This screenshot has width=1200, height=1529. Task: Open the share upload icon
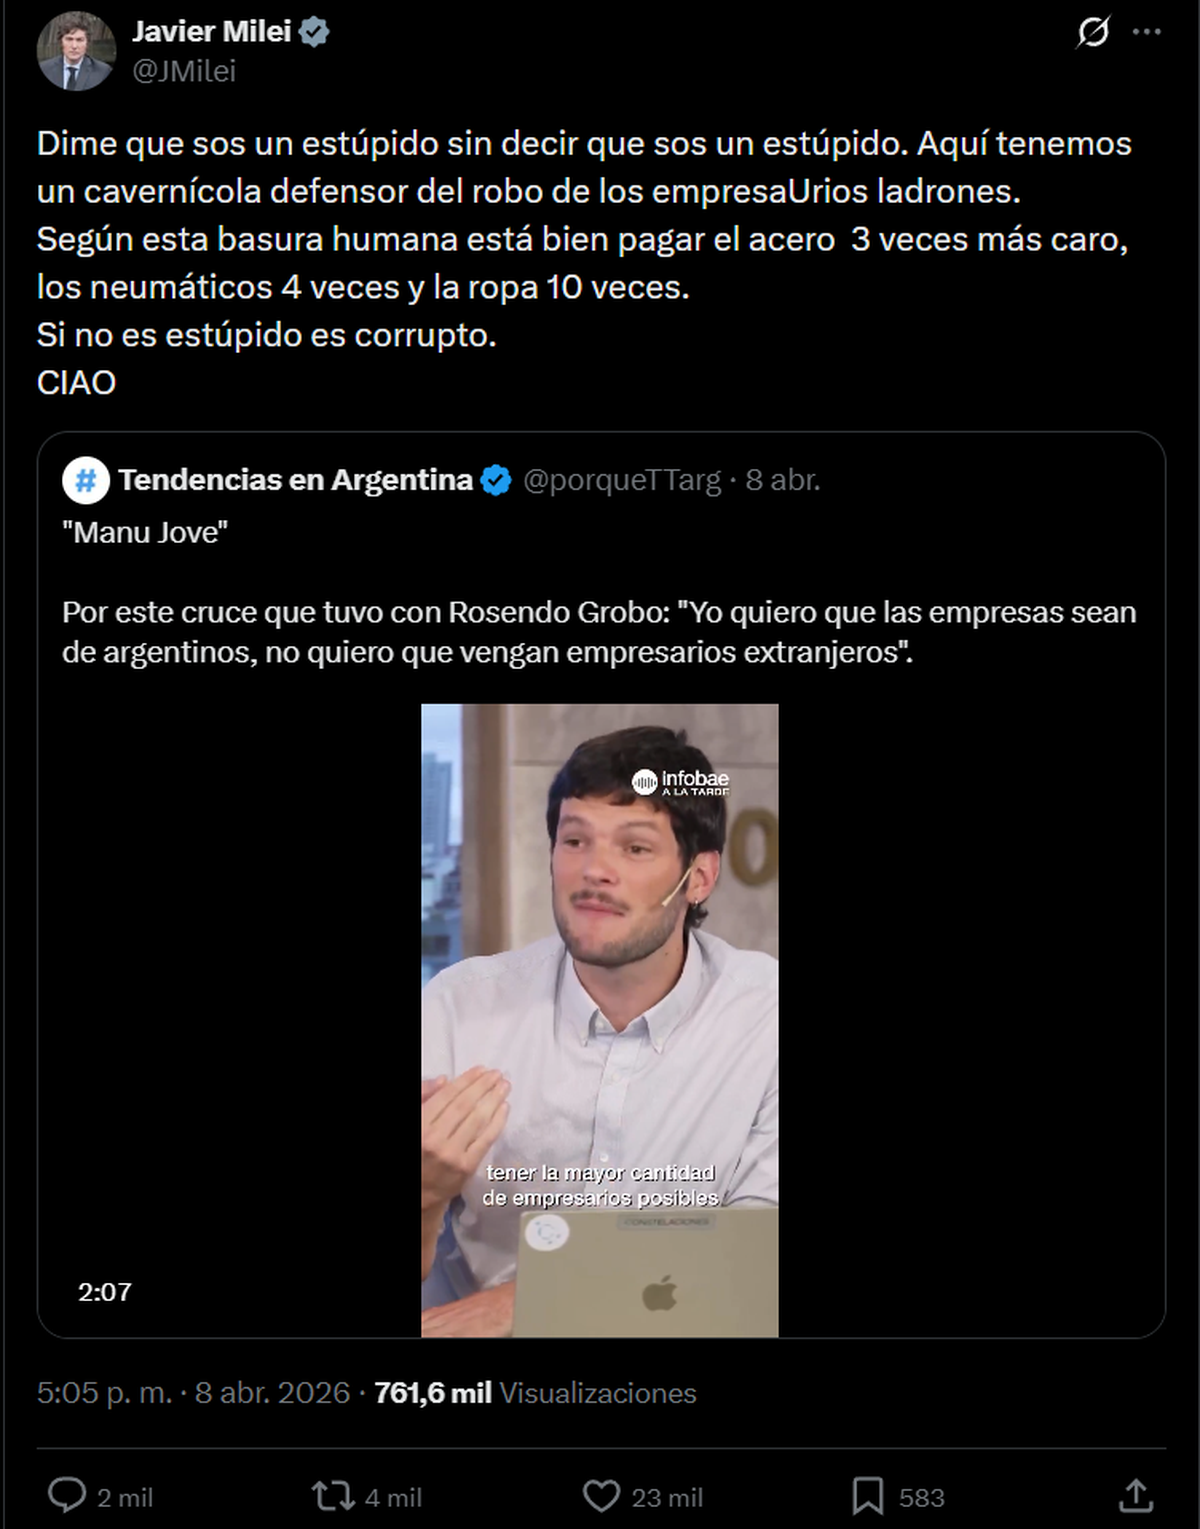coord(1135,1496)
